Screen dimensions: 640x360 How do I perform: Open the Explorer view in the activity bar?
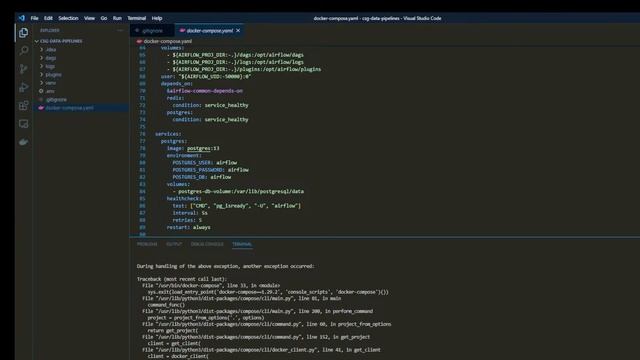tap(23, 33)
